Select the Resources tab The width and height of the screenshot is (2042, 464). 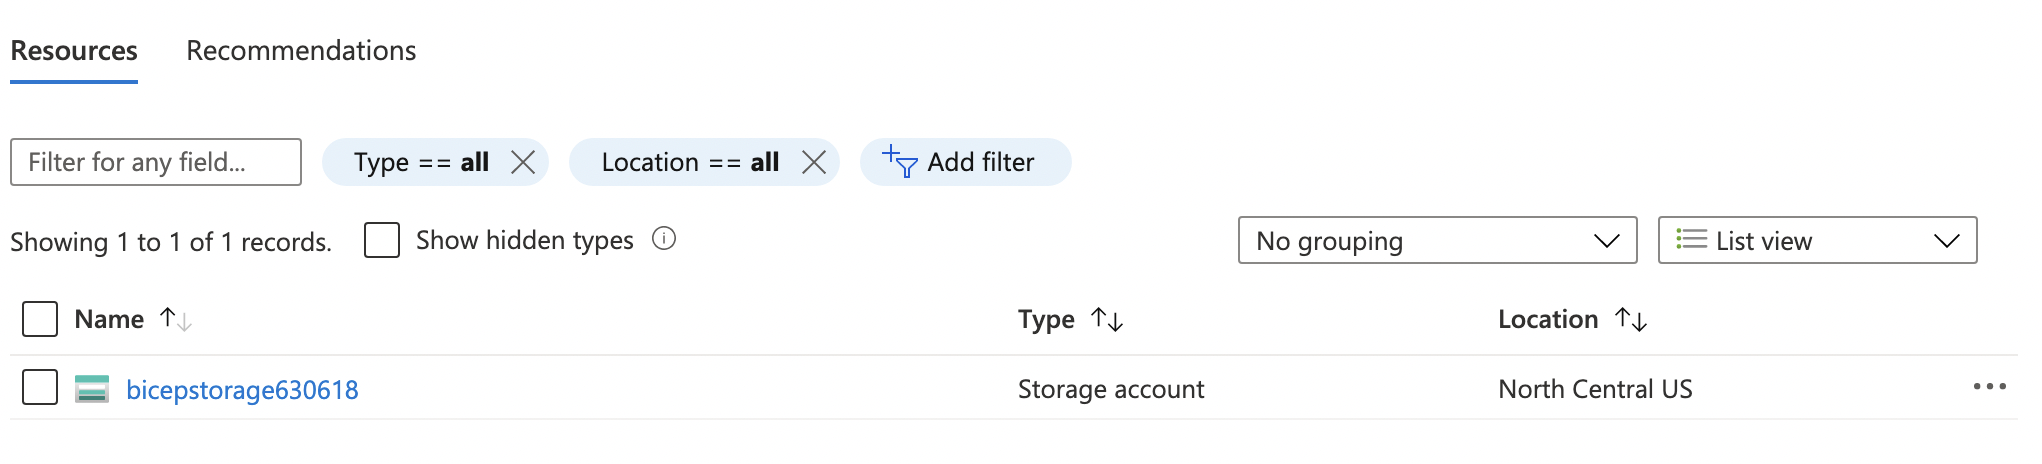point(74,50)
